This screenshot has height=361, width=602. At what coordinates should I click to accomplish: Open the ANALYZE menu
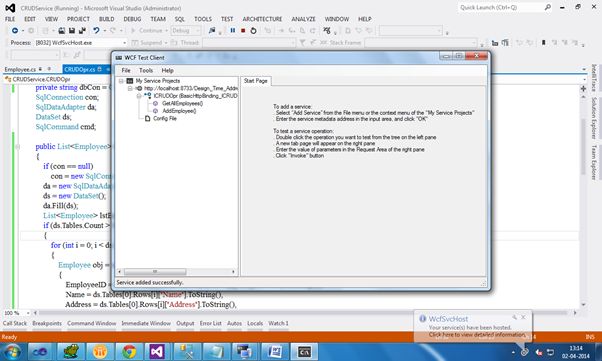click(x=303, y=19)
